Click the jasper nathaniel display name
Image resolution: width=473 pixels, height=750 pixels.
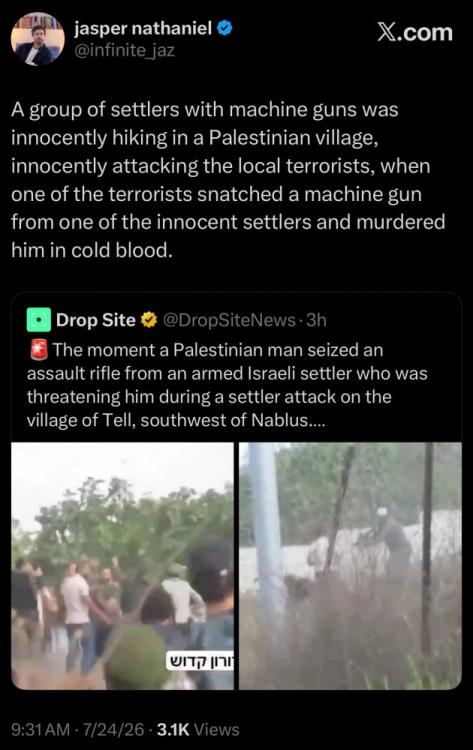click(143, 29)
